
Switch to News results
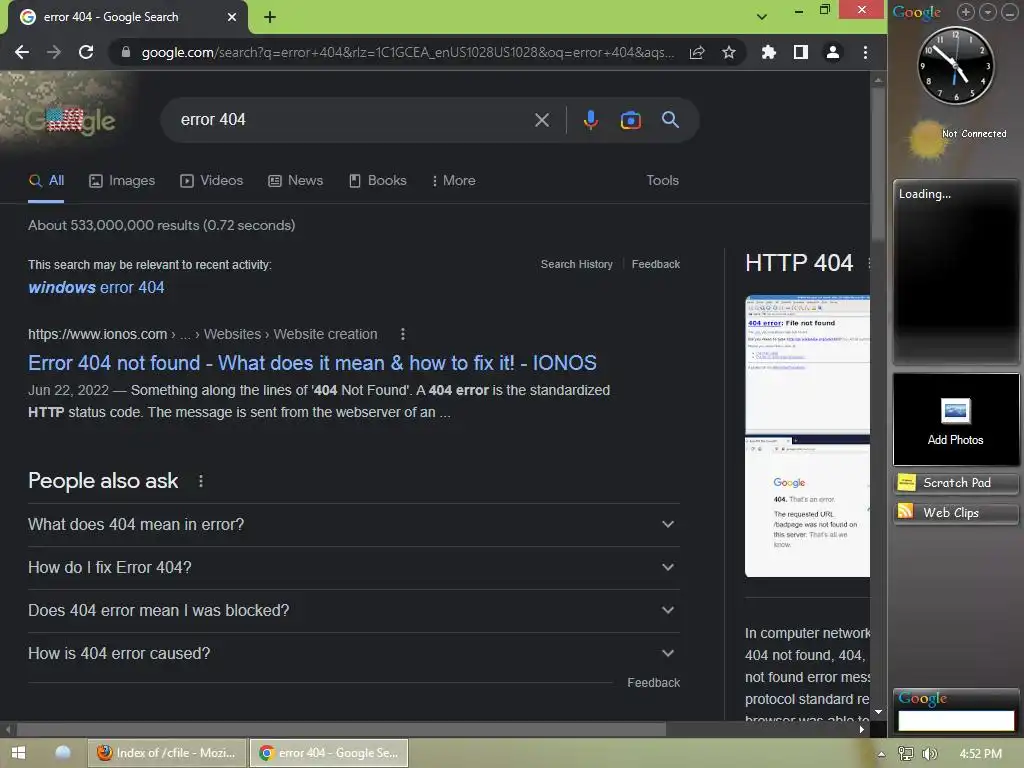tap(295, 181)
